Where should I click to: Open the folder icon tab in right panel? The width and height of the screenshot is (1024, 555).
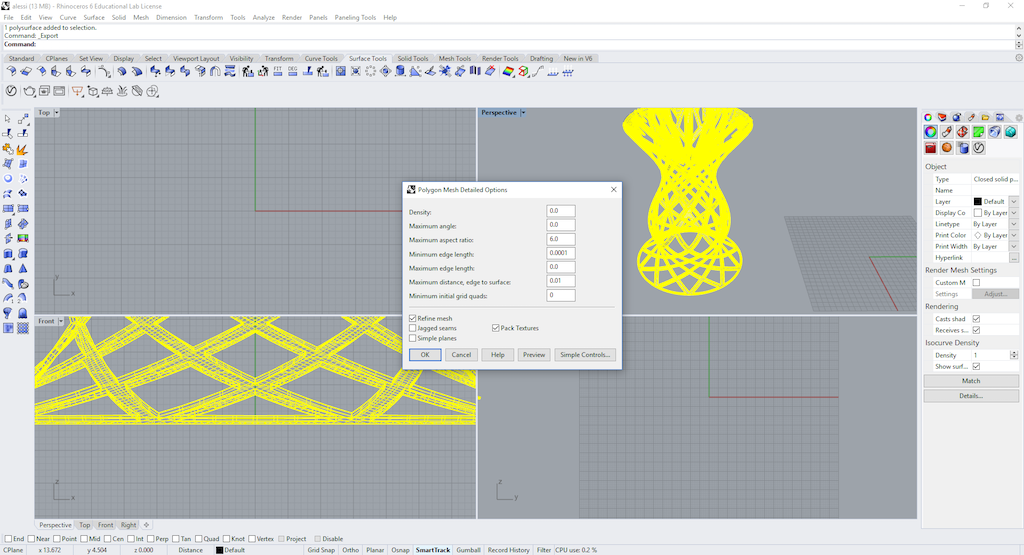coord(985,118)
